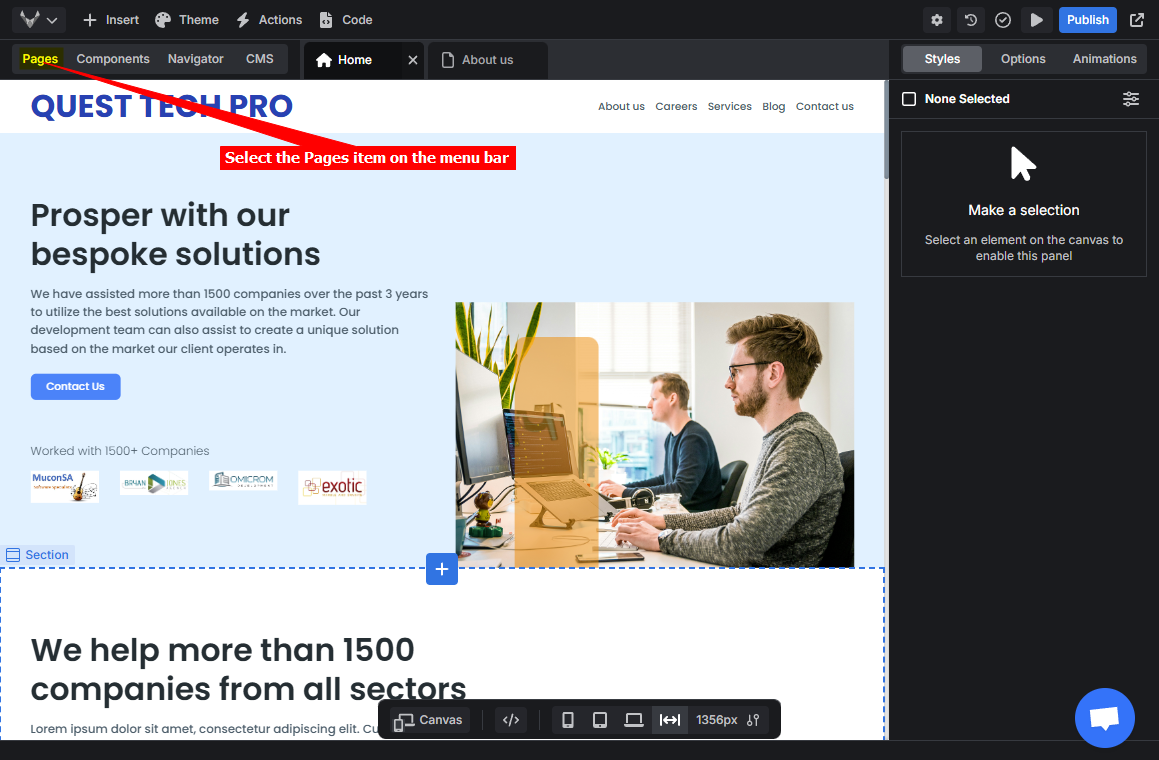Open site in new window icon
Image resolution: width=1159 pixels, height=760 pixels.
pos(1137,20)
